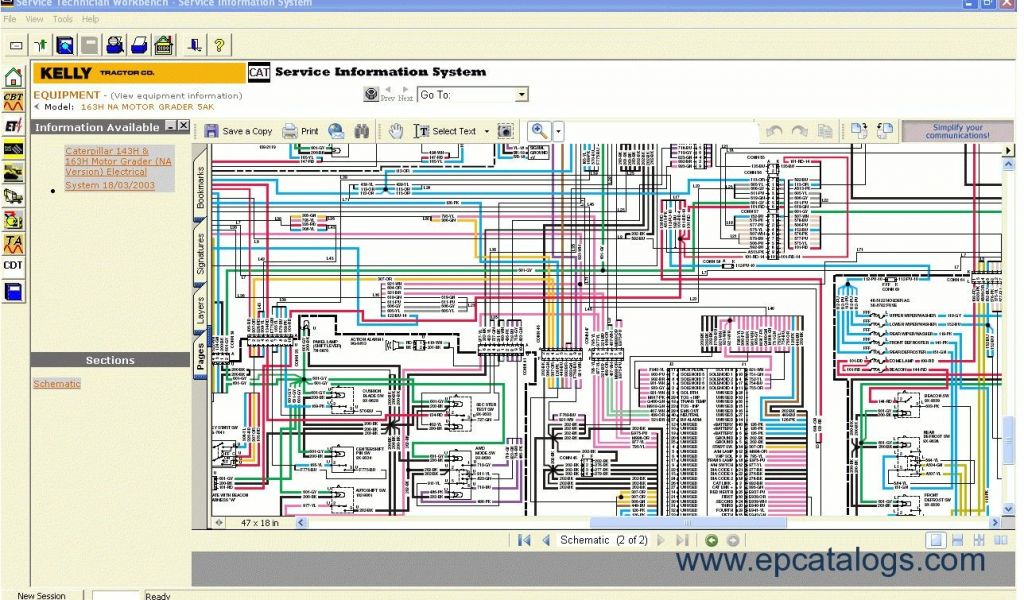Click the snapshot camera tool icon
Screen dimensions: 1024x600
pyautogui.click(x=506, y=131)
